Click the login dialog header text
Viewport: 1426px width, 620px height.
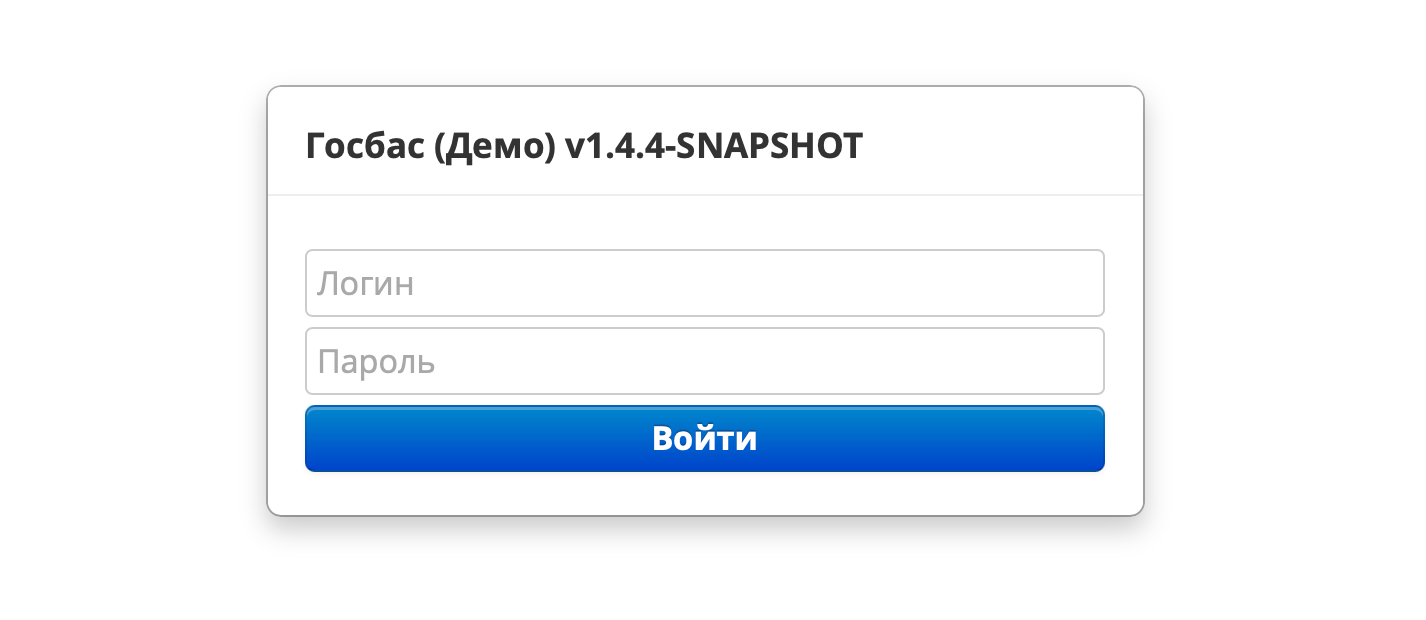(584, 147)
